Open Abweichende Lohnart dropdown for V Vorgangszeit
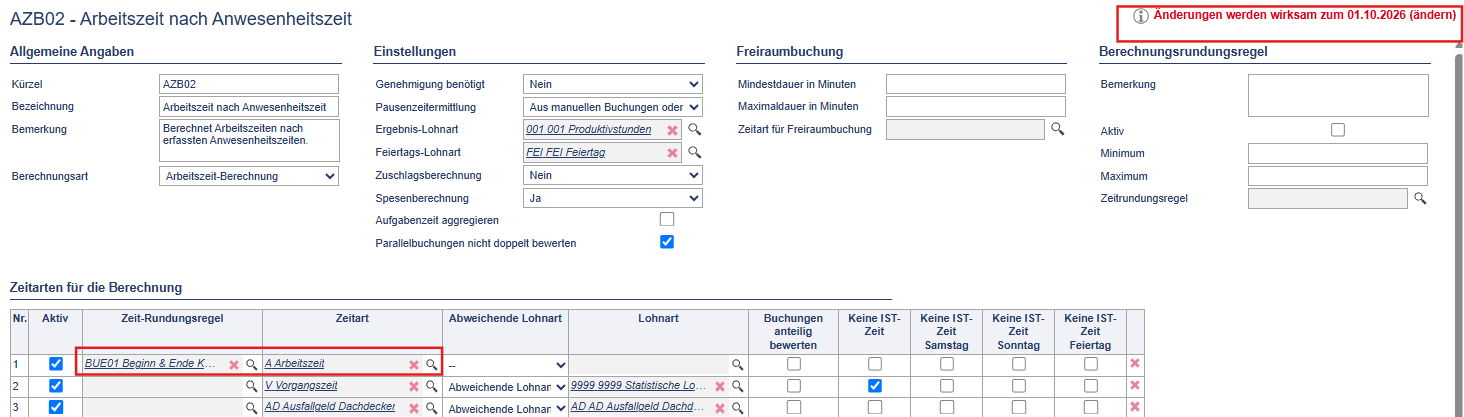The height and width of the screenshot is (417, 1464). 507,387
